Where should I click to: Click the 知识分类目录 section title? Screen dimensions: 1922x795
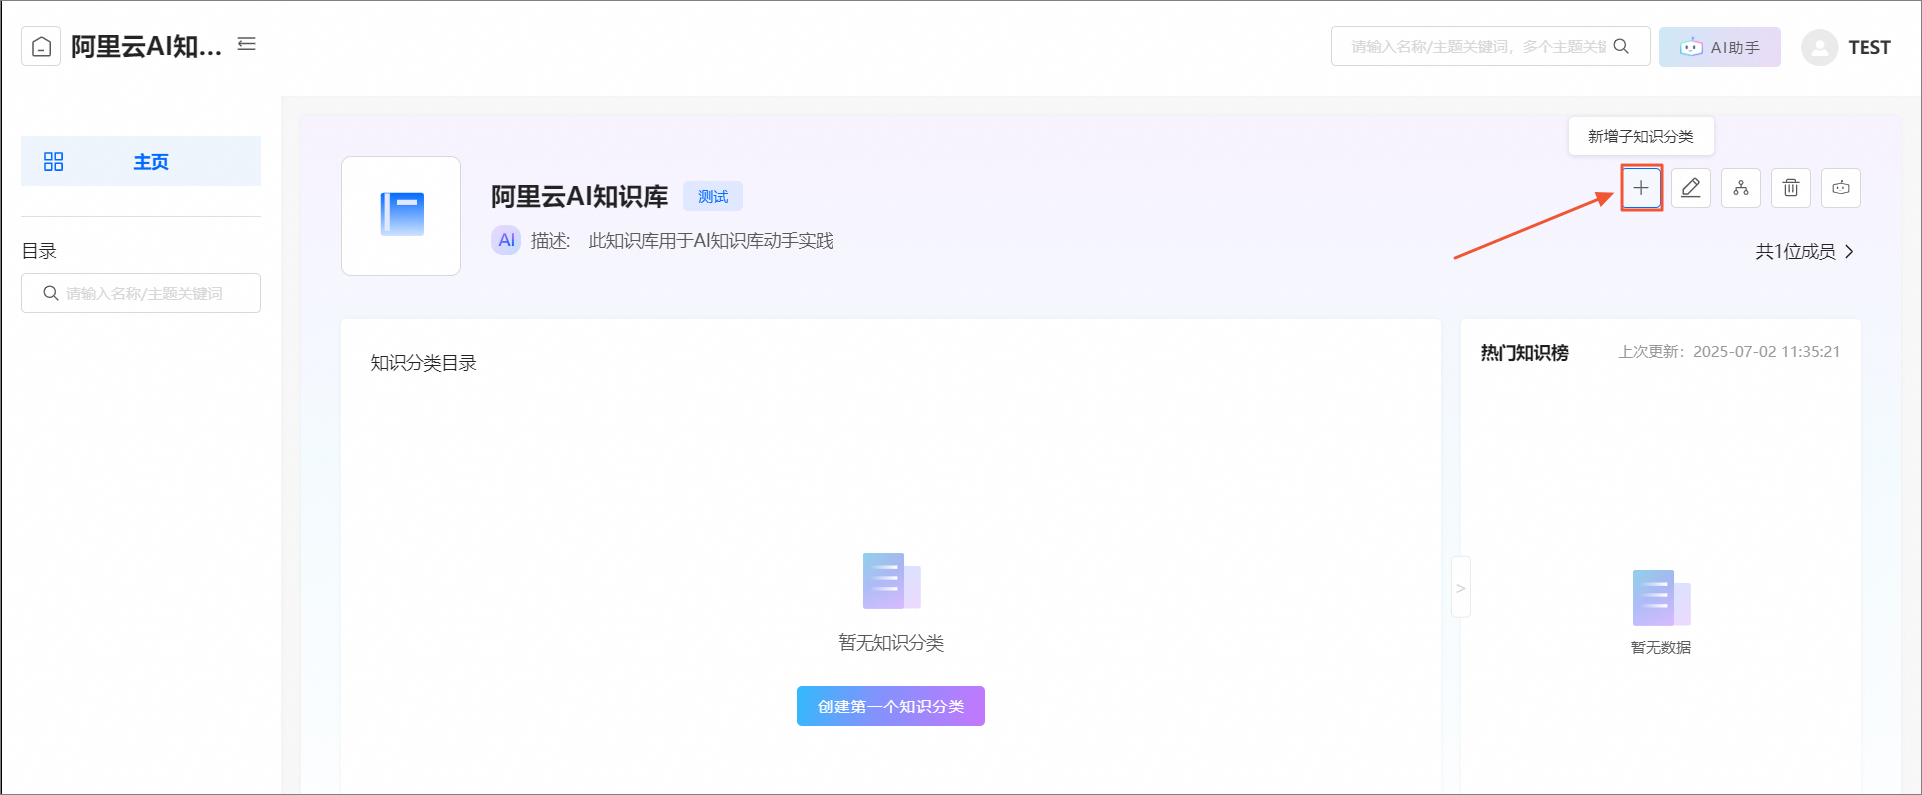[x=424, y=363]
